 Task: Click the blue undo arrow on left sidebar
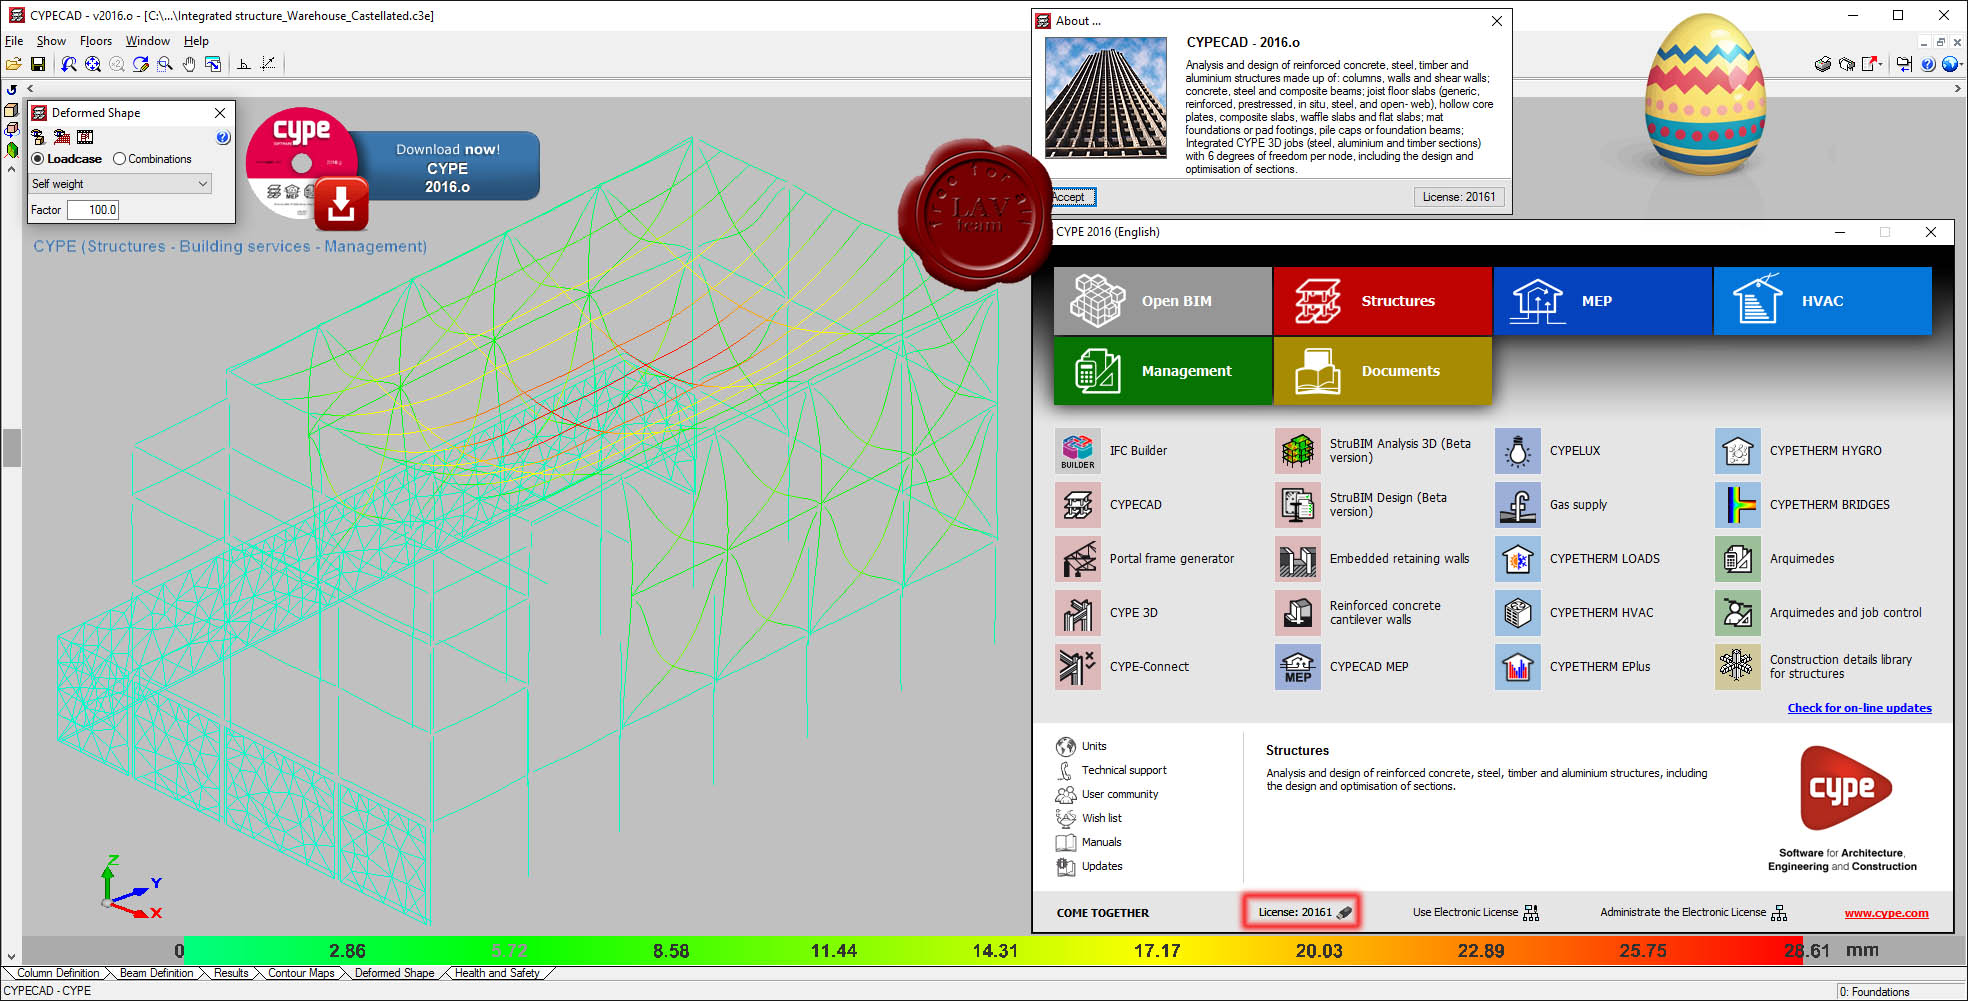click(x=11, y=89)
